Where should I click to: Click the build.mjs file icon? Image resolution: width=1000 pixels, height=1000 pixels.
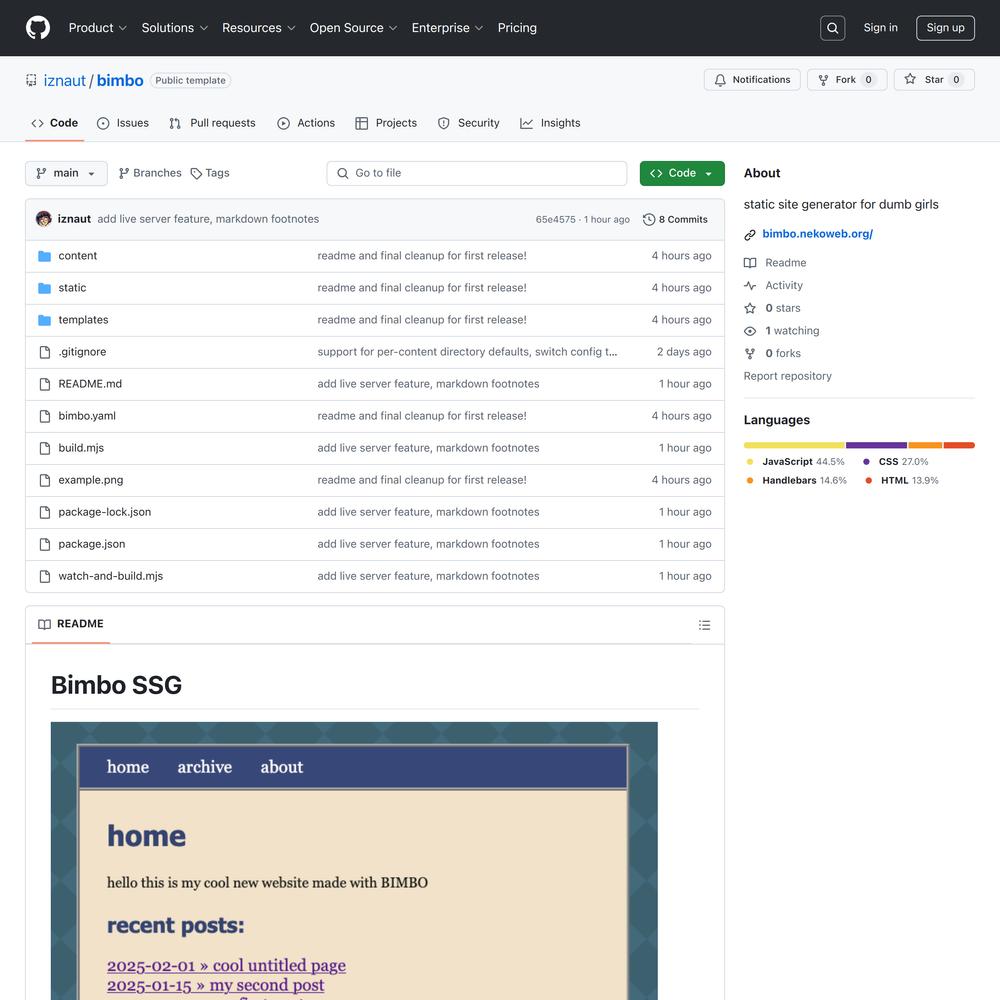point(45,448)
